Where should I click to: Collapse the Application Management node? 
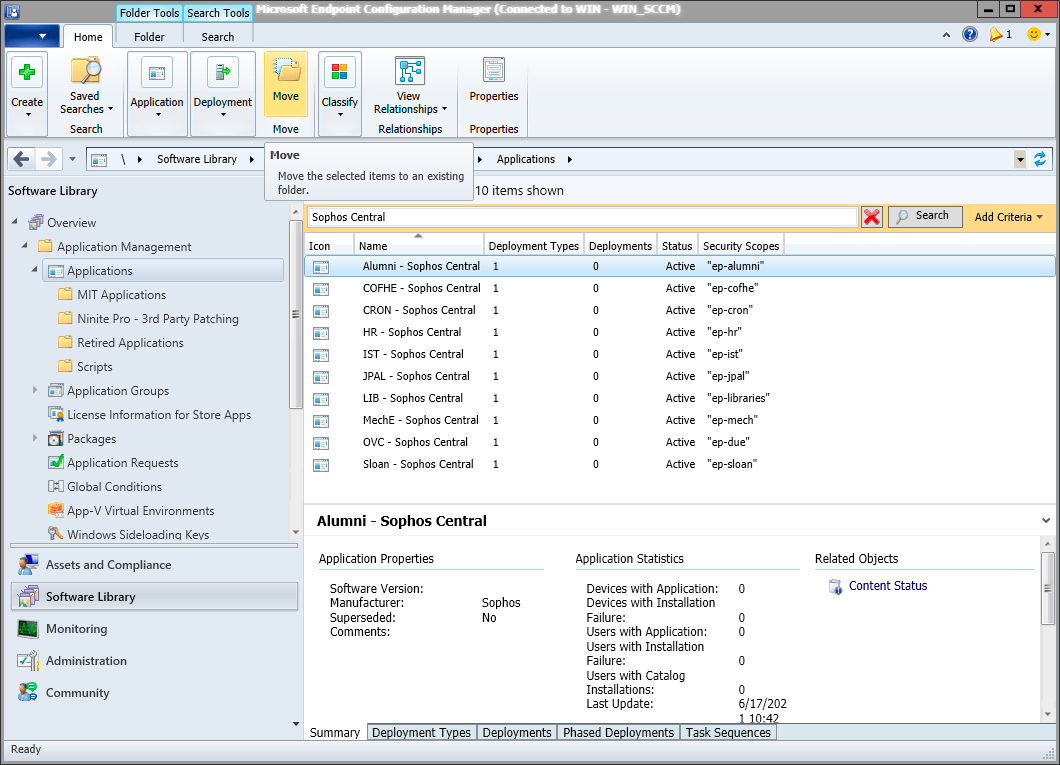pyautogui.click(x=25, y=245)
